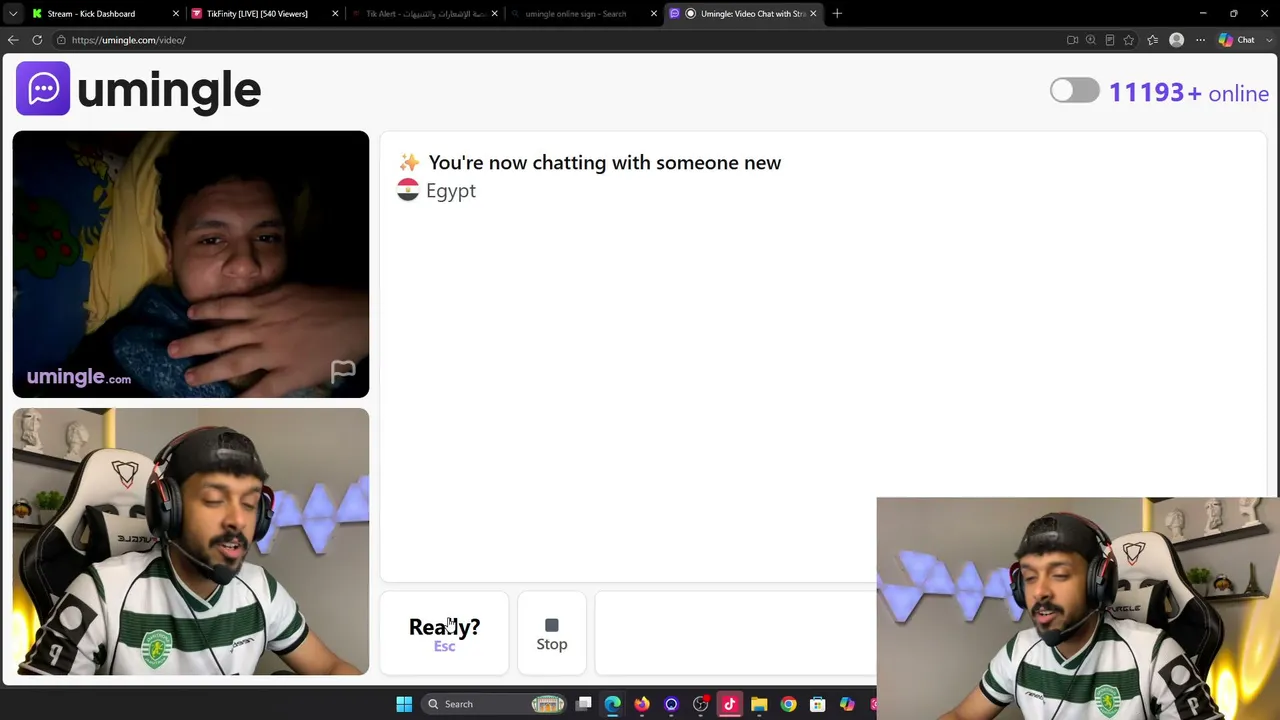
Task: Click the umingle.com watermark link on video
Action: click(79, 377)
